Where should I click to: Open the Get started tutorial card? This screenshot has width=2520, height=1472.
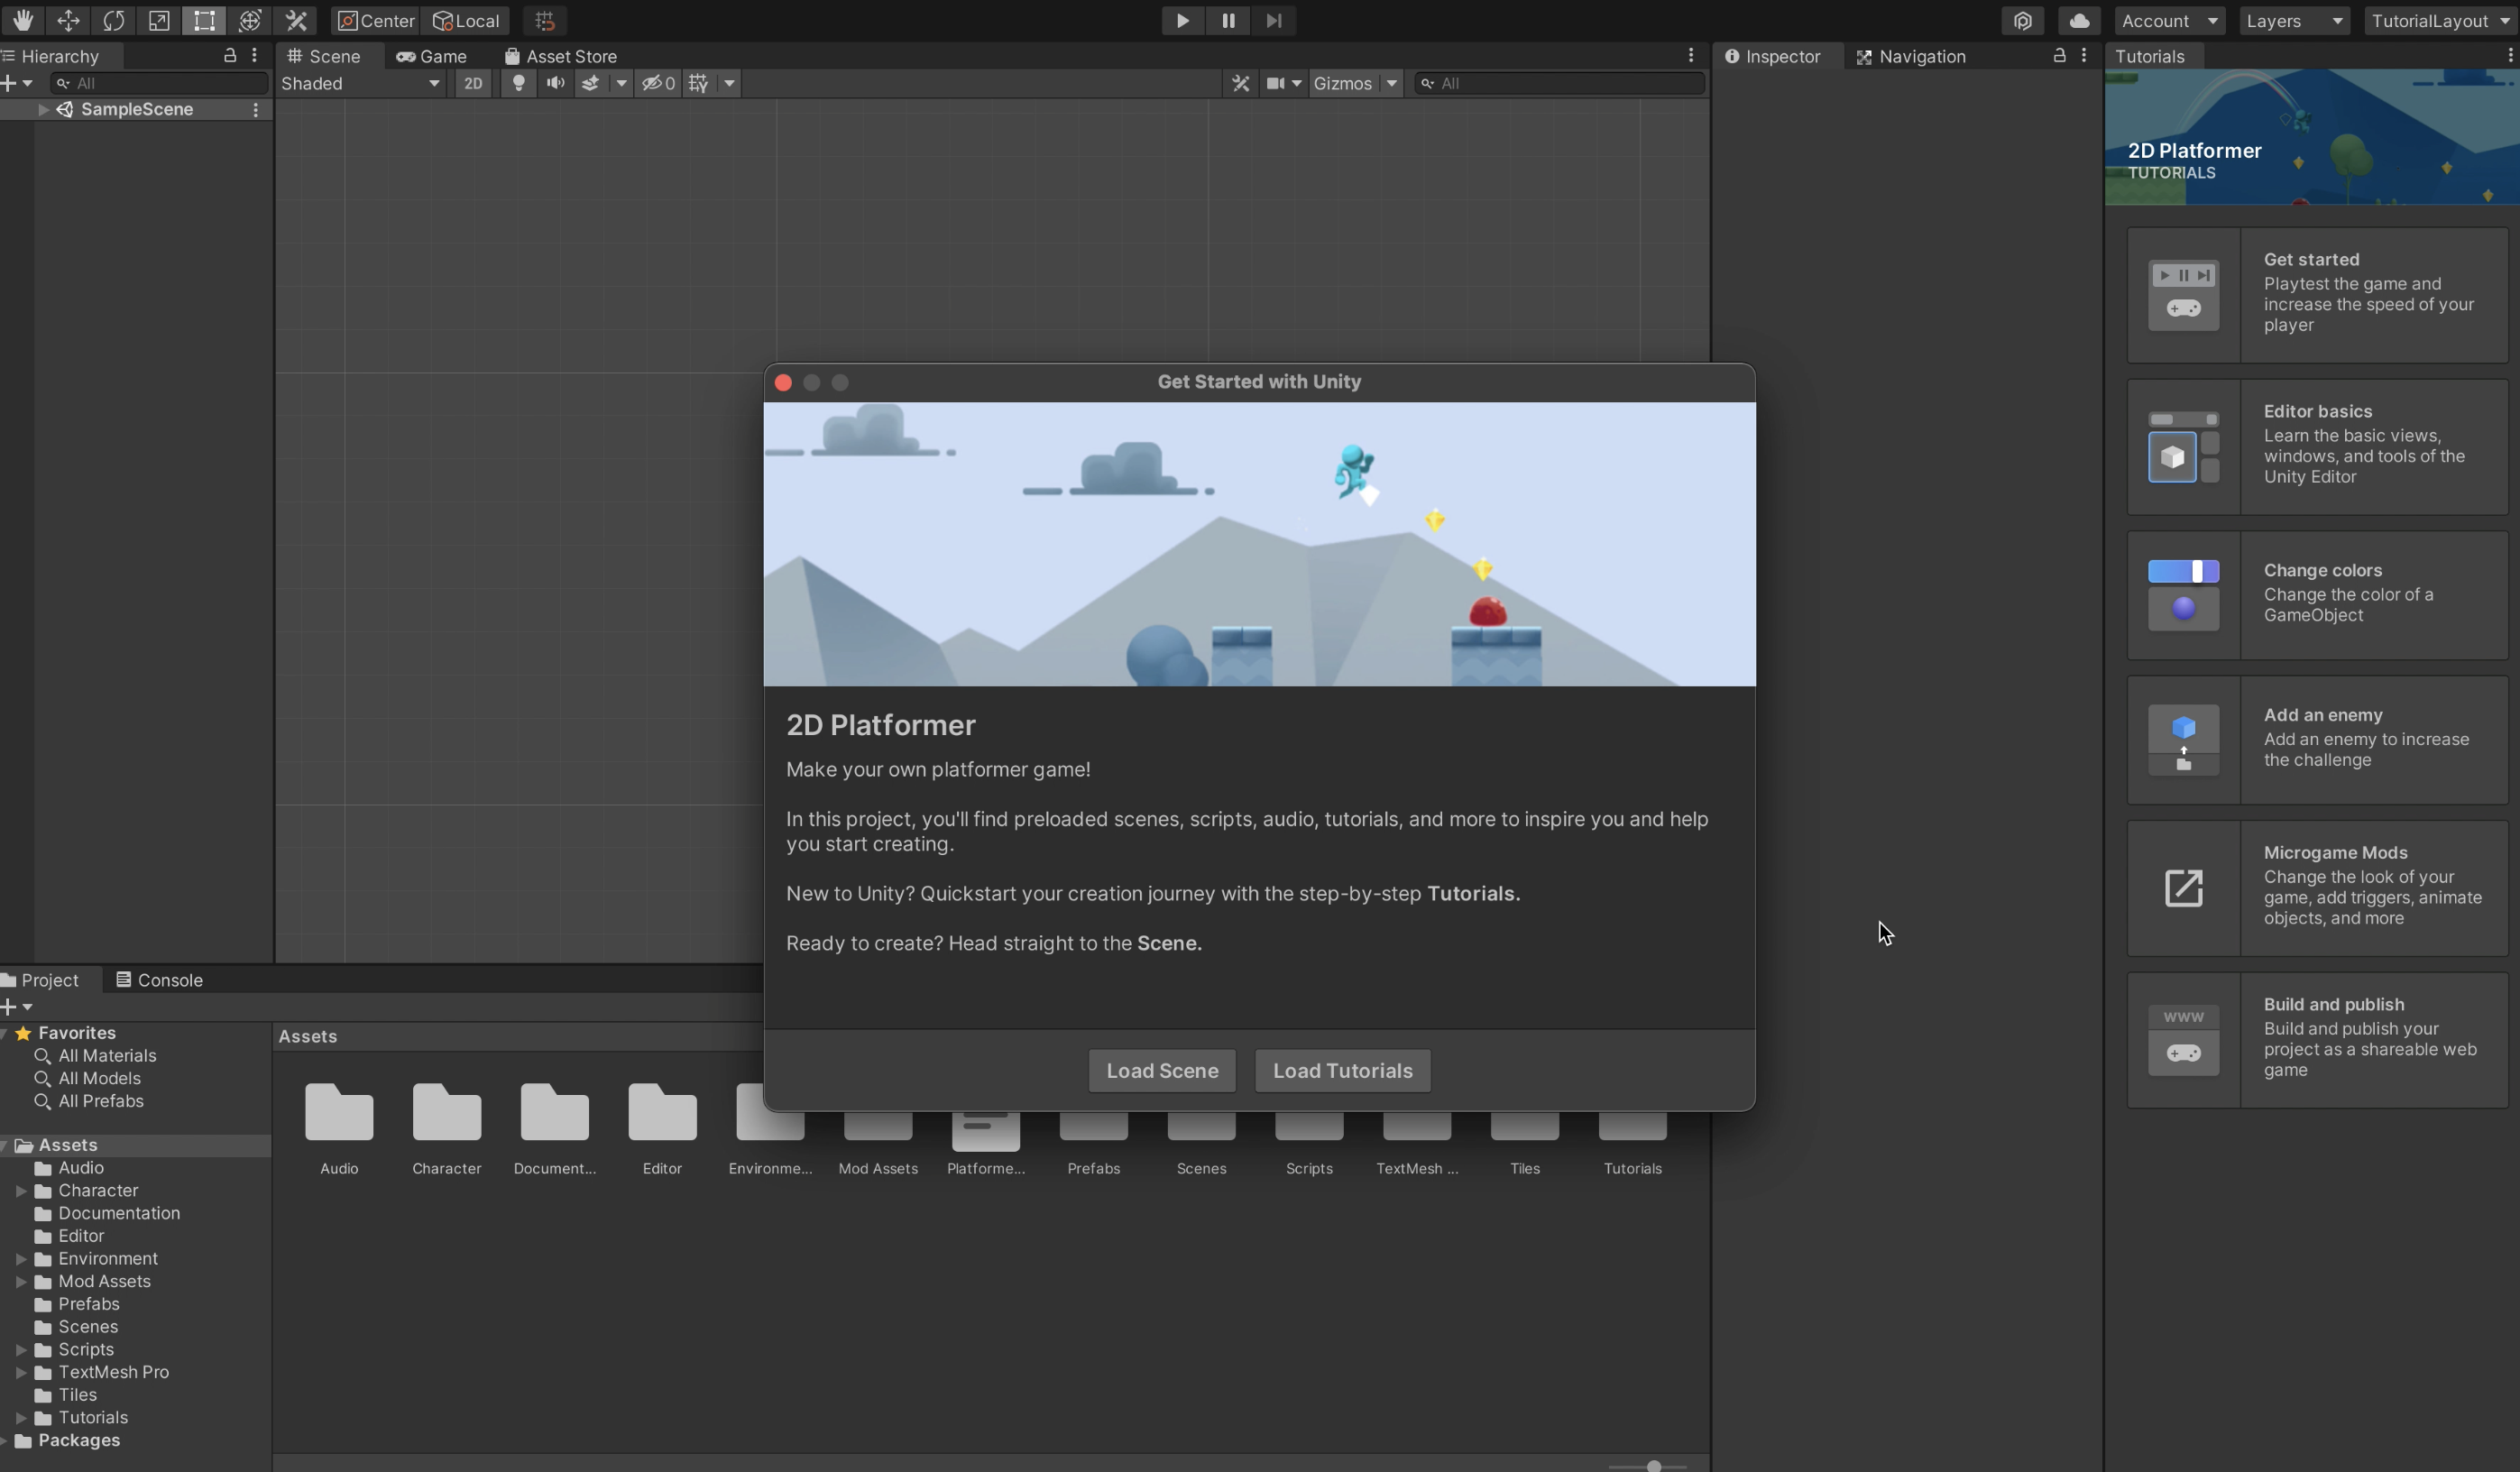tap(2317, 294)
